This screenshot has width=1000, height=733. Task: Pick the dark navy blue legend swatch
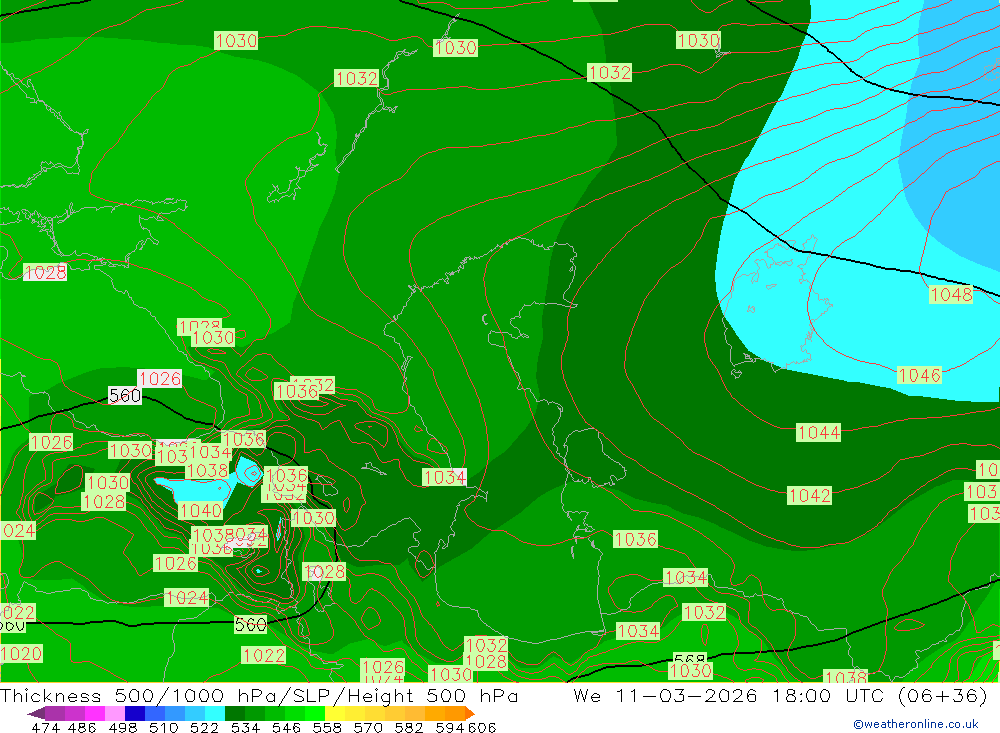[135, 713]
